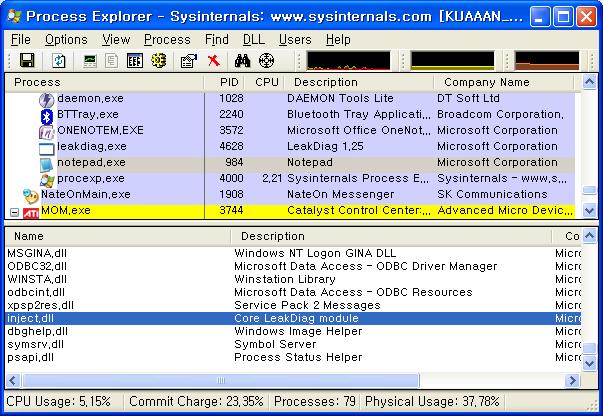Viewport: 603px width, 416px height.
Task: Open the System Information graph icon
Action: pyautogui.click(x=90, y=60)
